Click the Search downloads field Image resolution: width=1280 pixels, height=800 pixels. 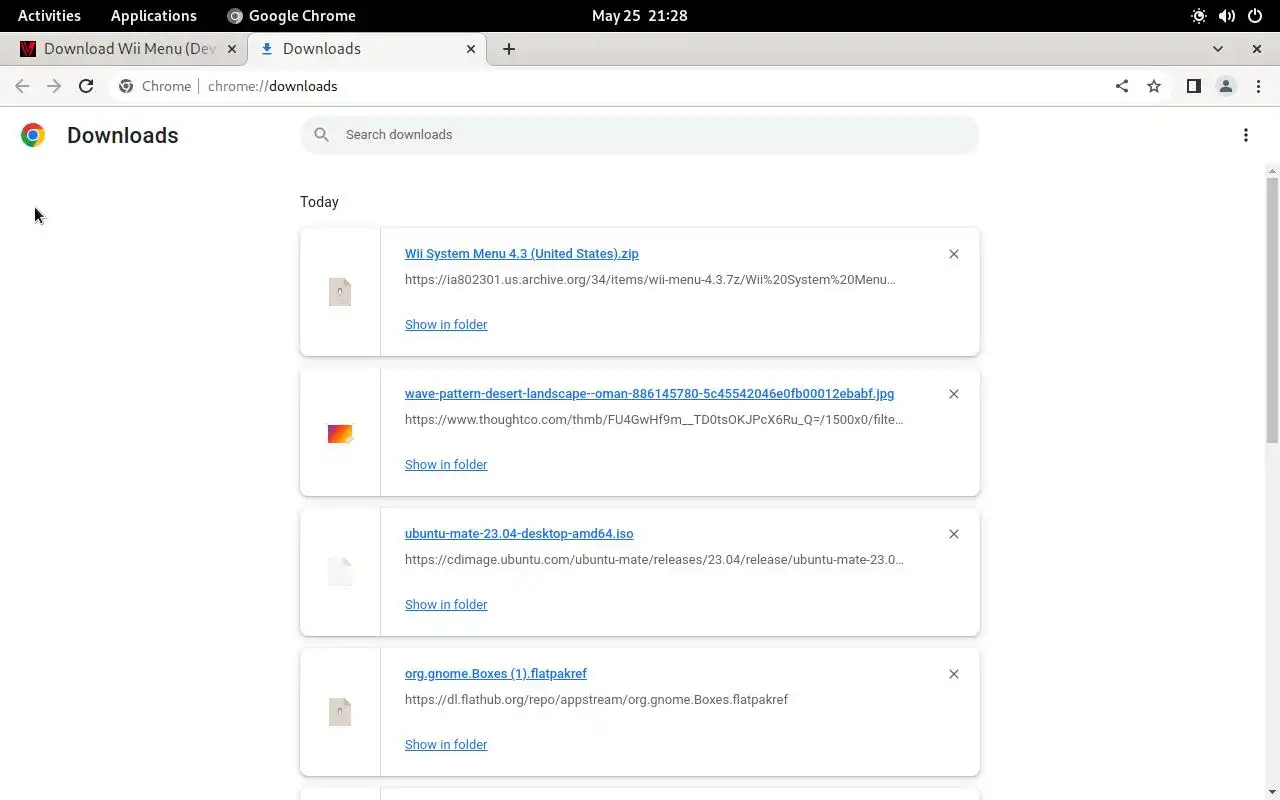(x=640, y=135)
